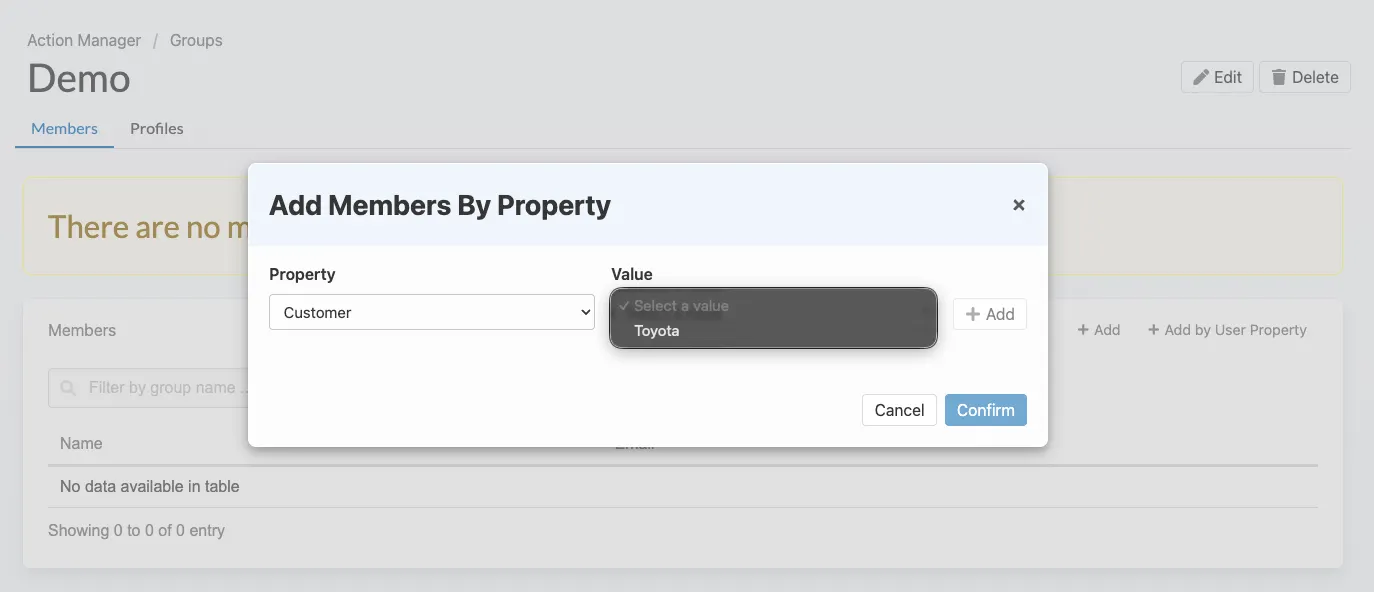Image resolution: width=1374 pixels, height=592 pixels.
Task: Switch to the Profiles tab
Action: coord(157,129)
